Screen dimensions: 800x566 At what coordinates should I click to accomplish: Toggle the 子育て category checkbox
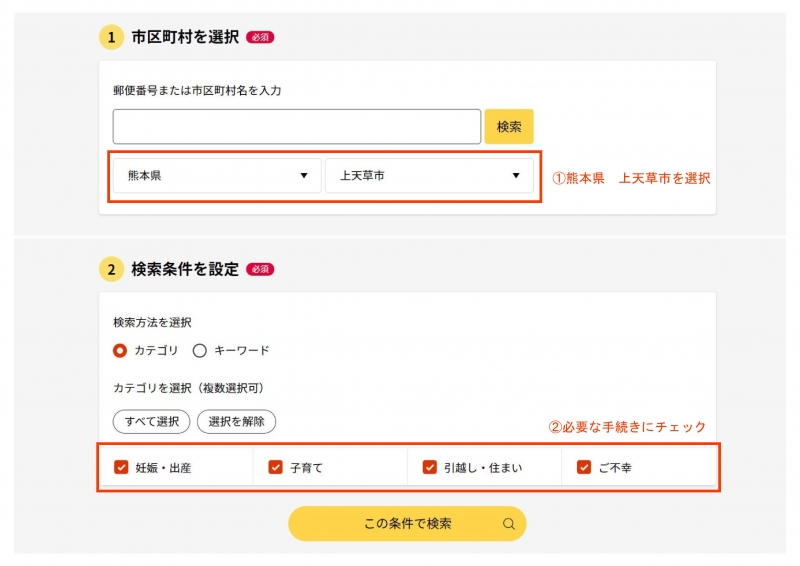[276, 467]
